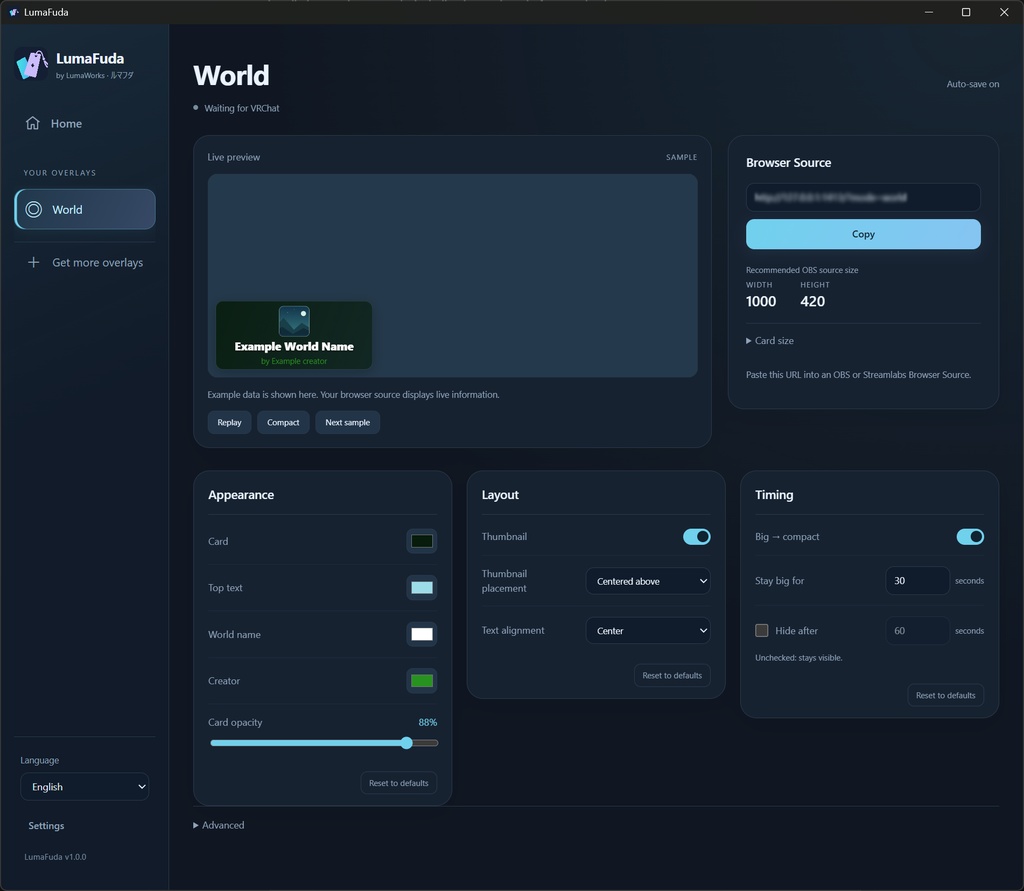The image size is (1024, 891).
Task: Click the world thumbnail image in preview card
Action: (x=294, y=321)
